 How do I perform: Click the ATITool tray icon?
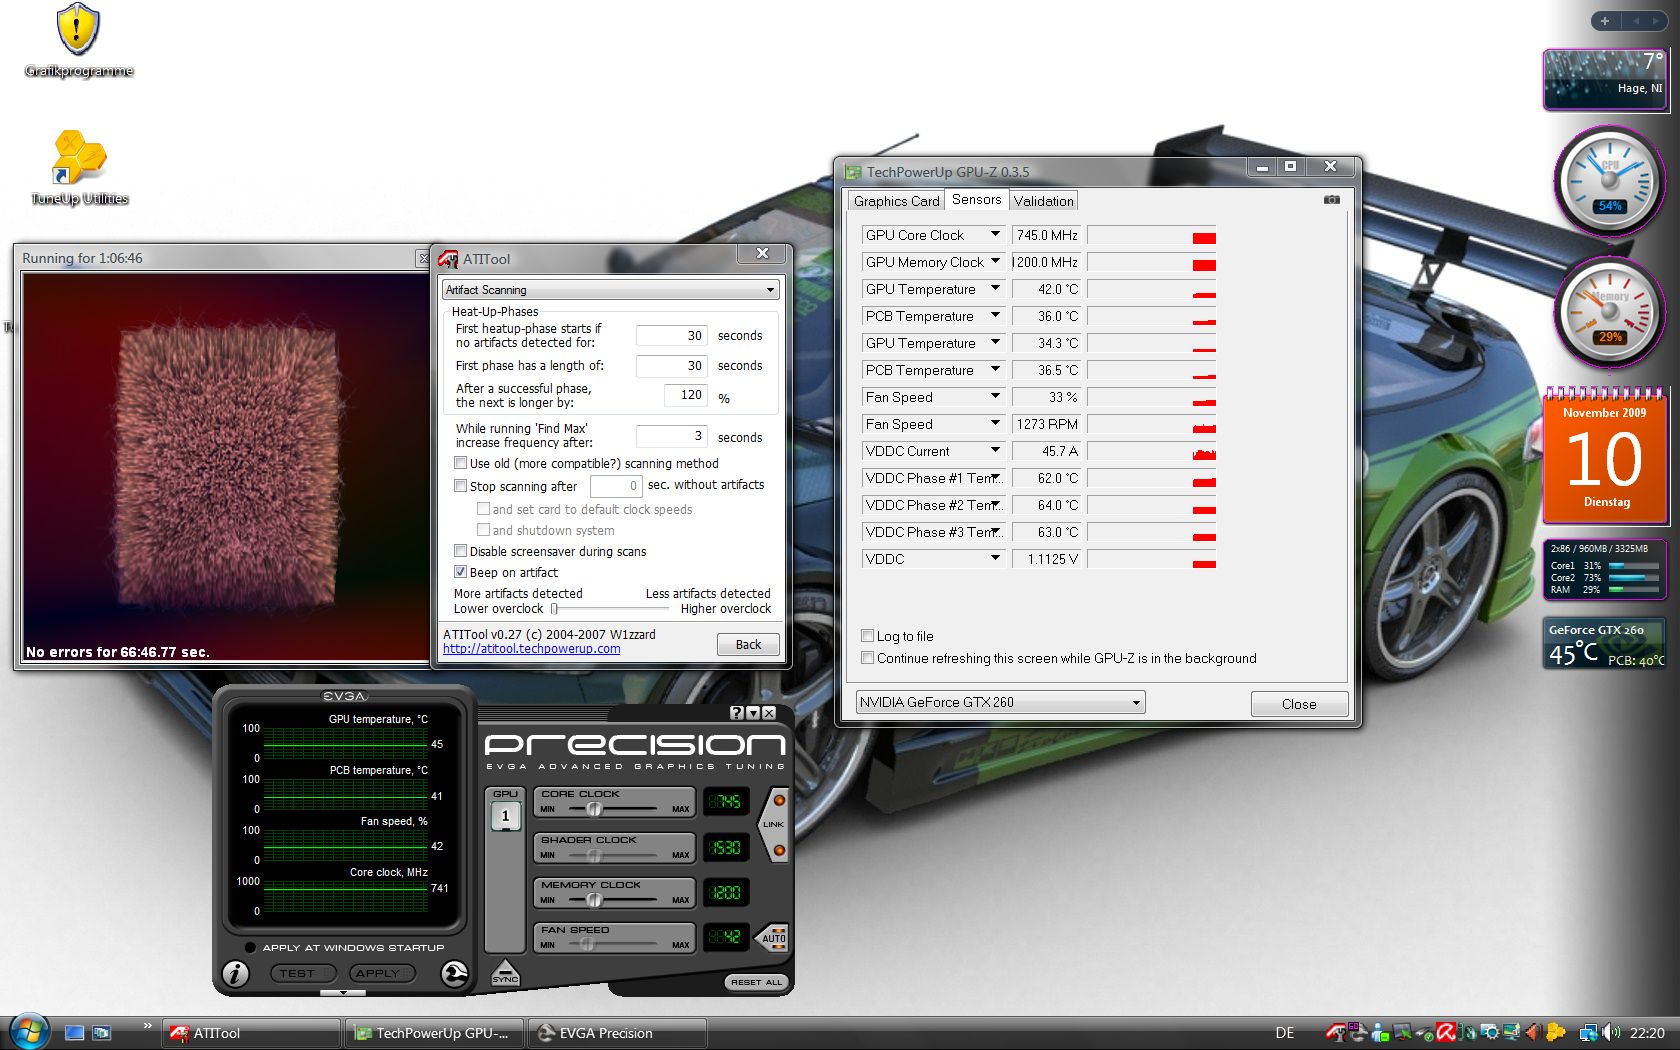coord(1335,1033)
